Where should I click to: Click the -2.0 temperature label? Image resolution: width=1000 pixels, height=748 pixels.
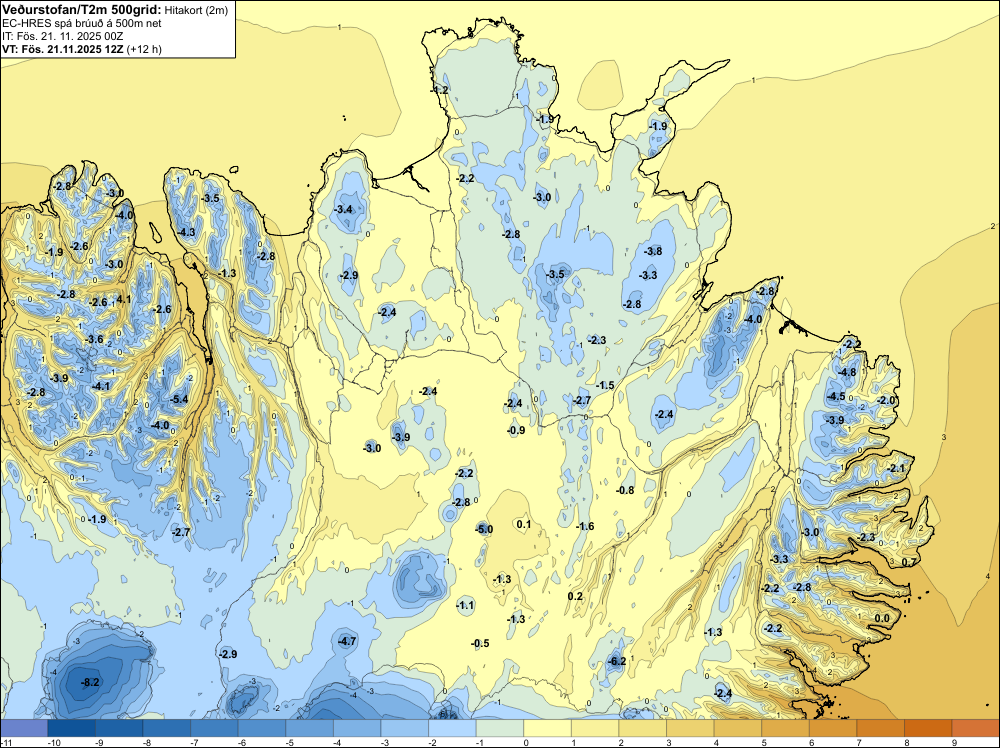point(886,400)
